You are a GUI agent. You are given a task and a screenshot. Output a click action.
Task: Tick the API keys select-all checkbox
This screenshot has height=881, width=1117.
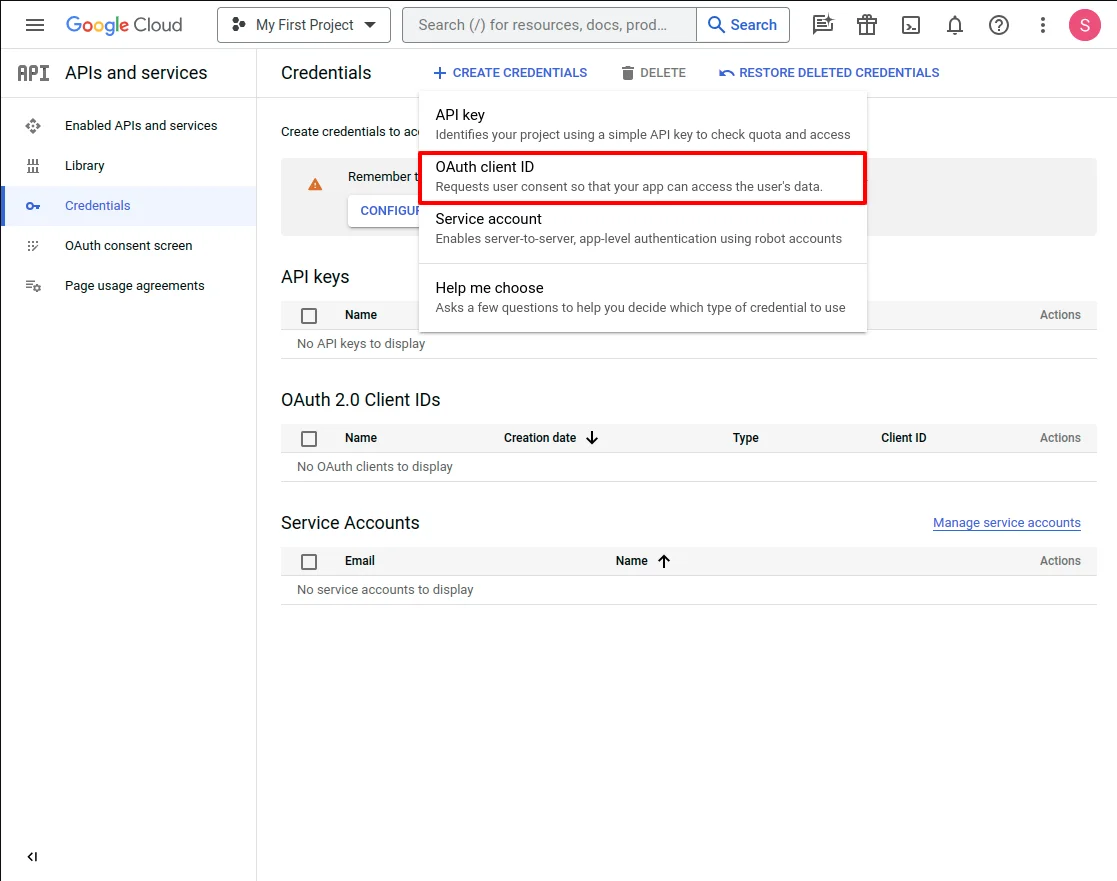[x=308, y=316]
